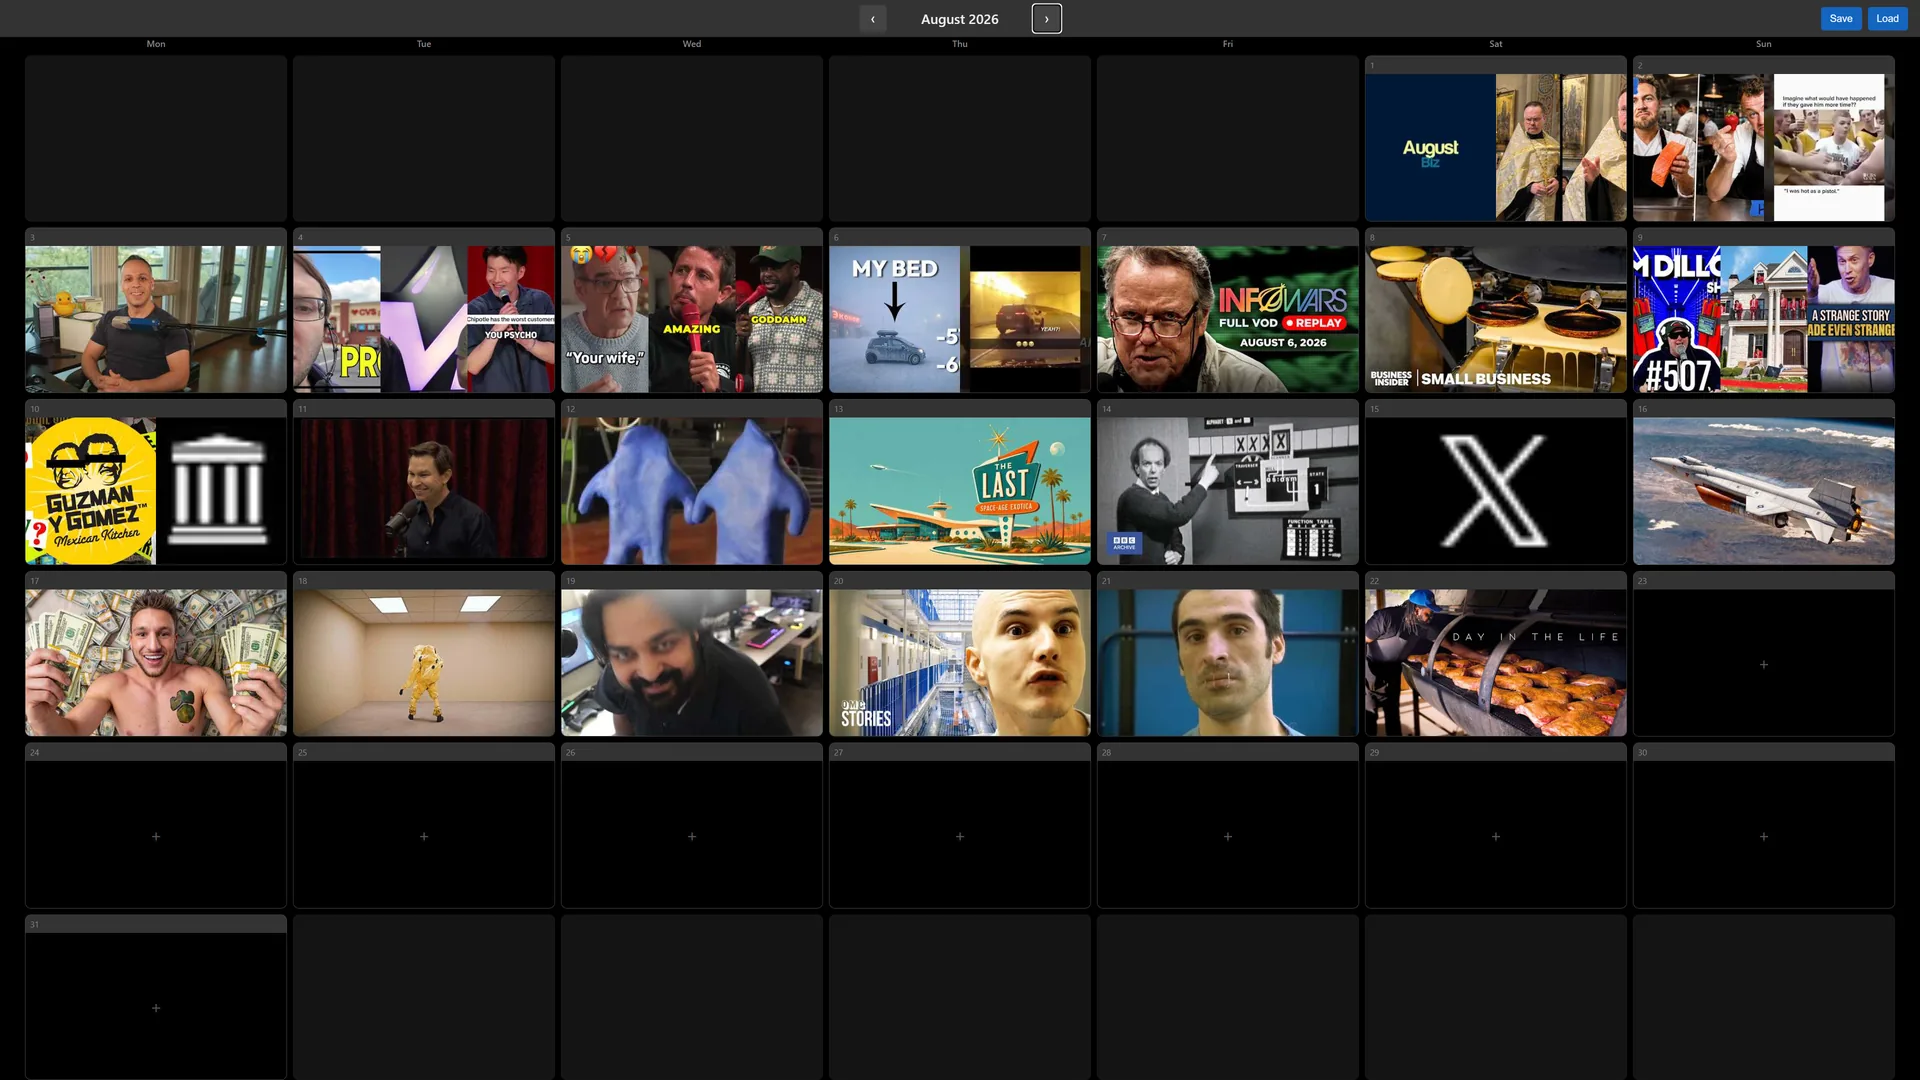Select the CVS storefront thumbnail on day 4
Viewport: 1920px width, 1080px height.
click(336, 319)
